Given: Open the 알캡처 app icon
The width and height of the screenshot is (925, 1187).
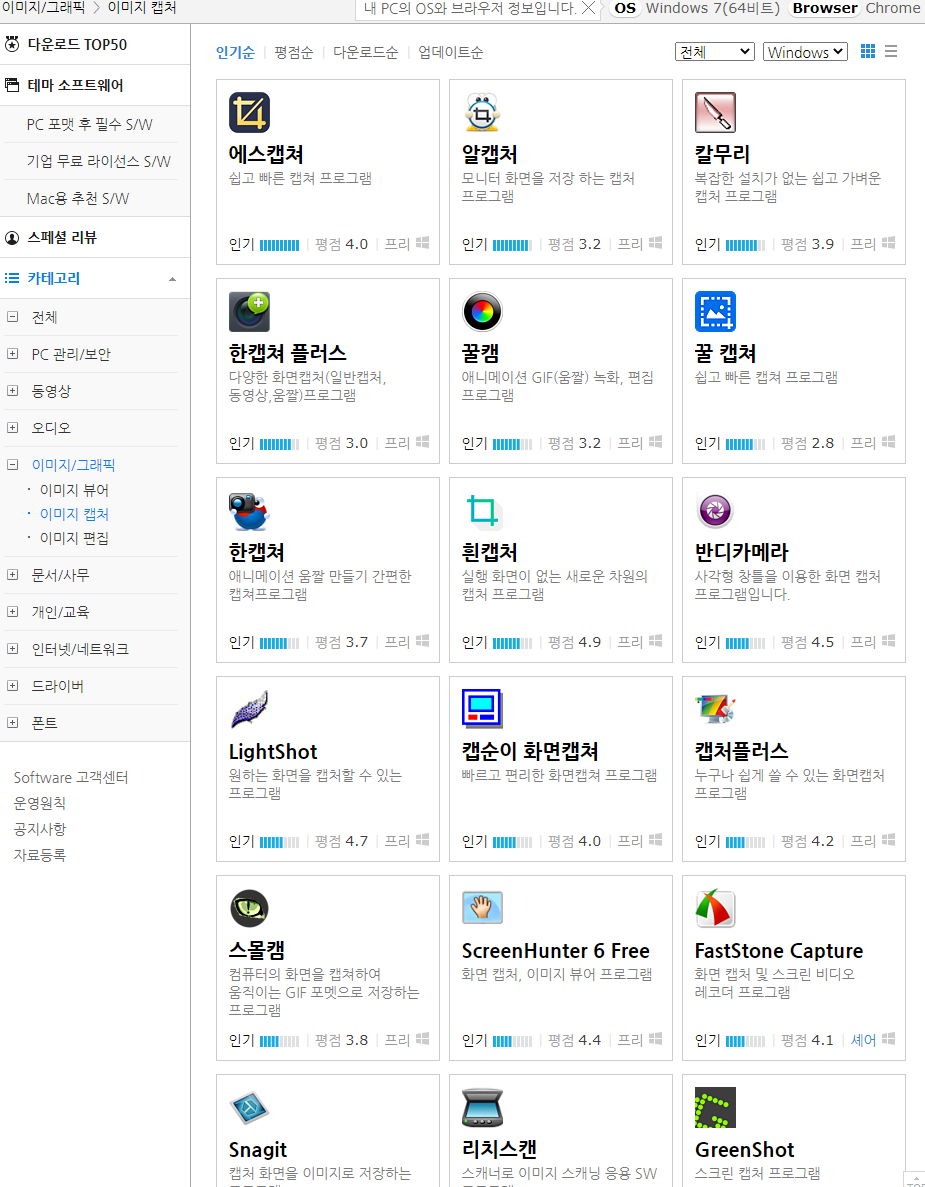Looking at the screenshot, I should tap(482, 113).
